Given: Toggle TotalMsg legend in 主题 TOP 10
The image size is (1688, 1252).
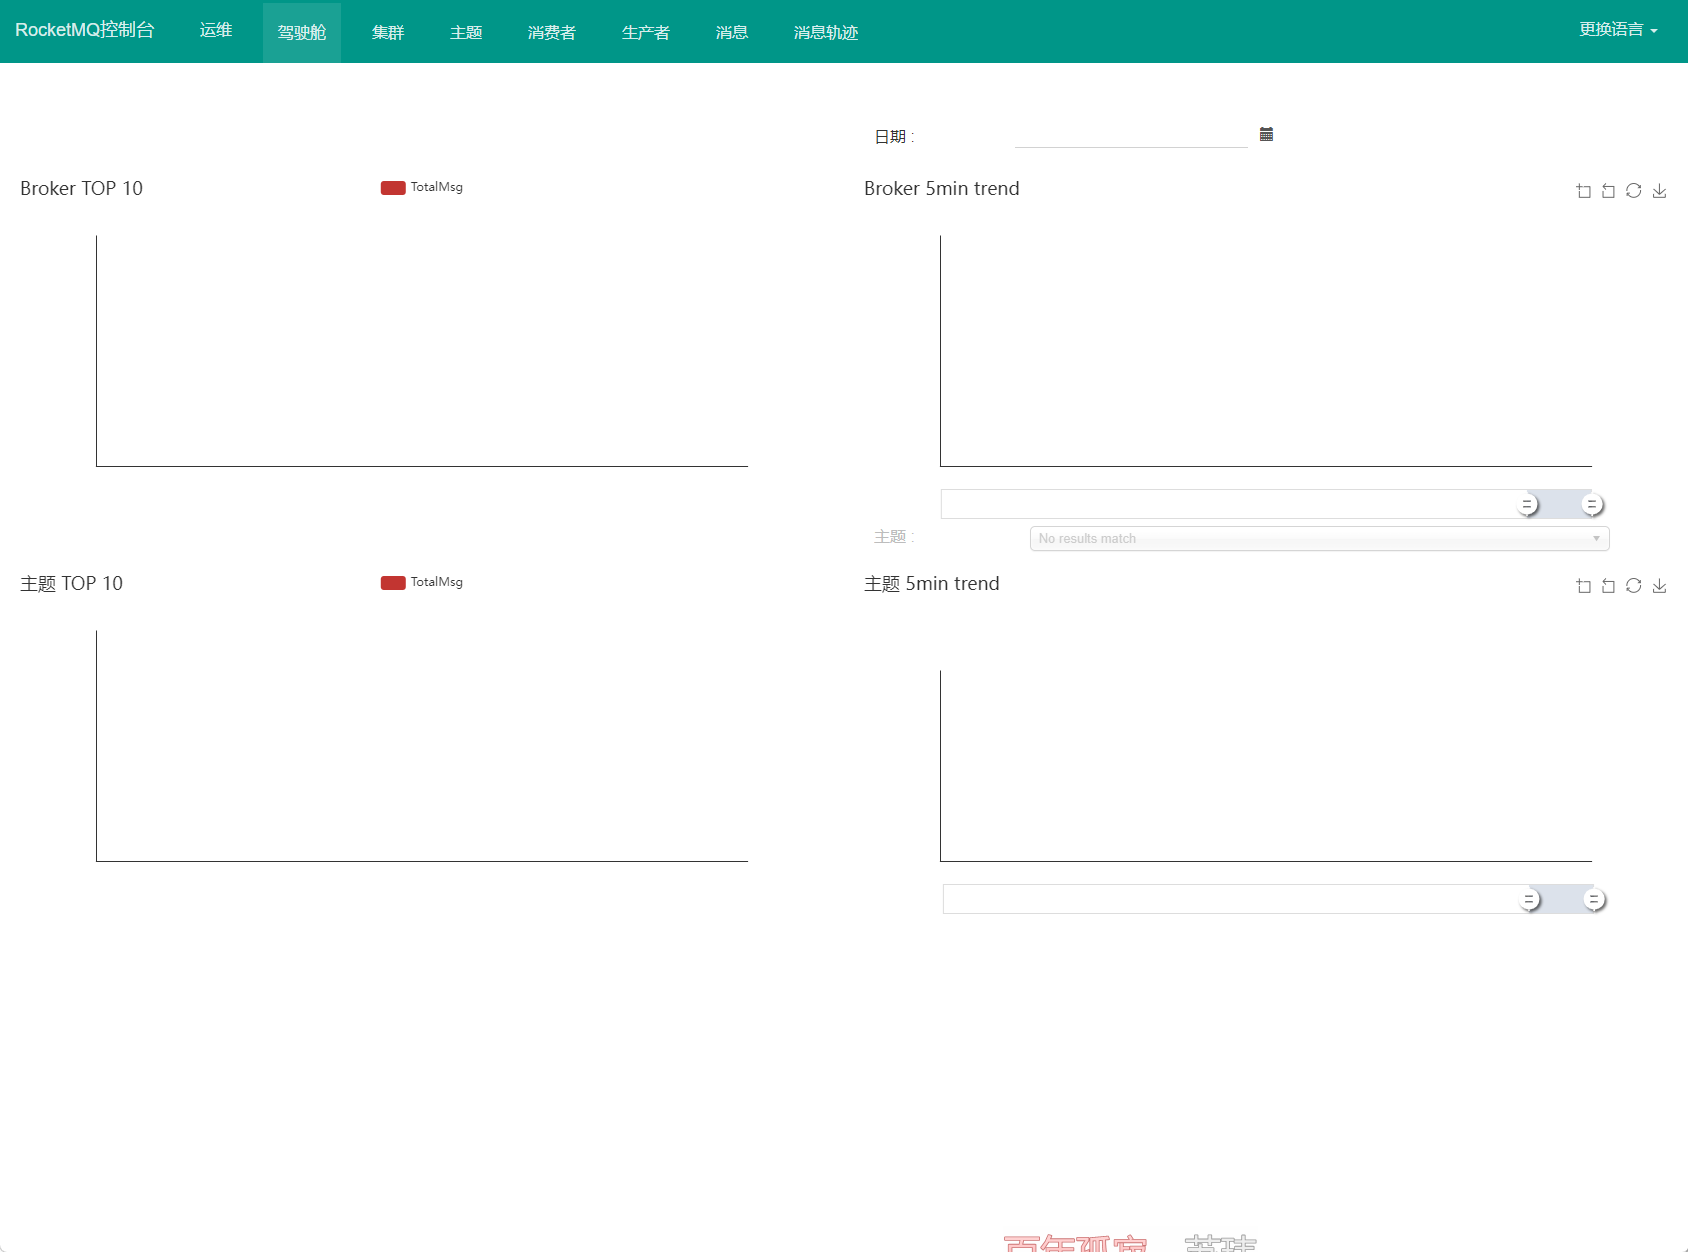Looking at the screenshot, I should pos(421,582).
